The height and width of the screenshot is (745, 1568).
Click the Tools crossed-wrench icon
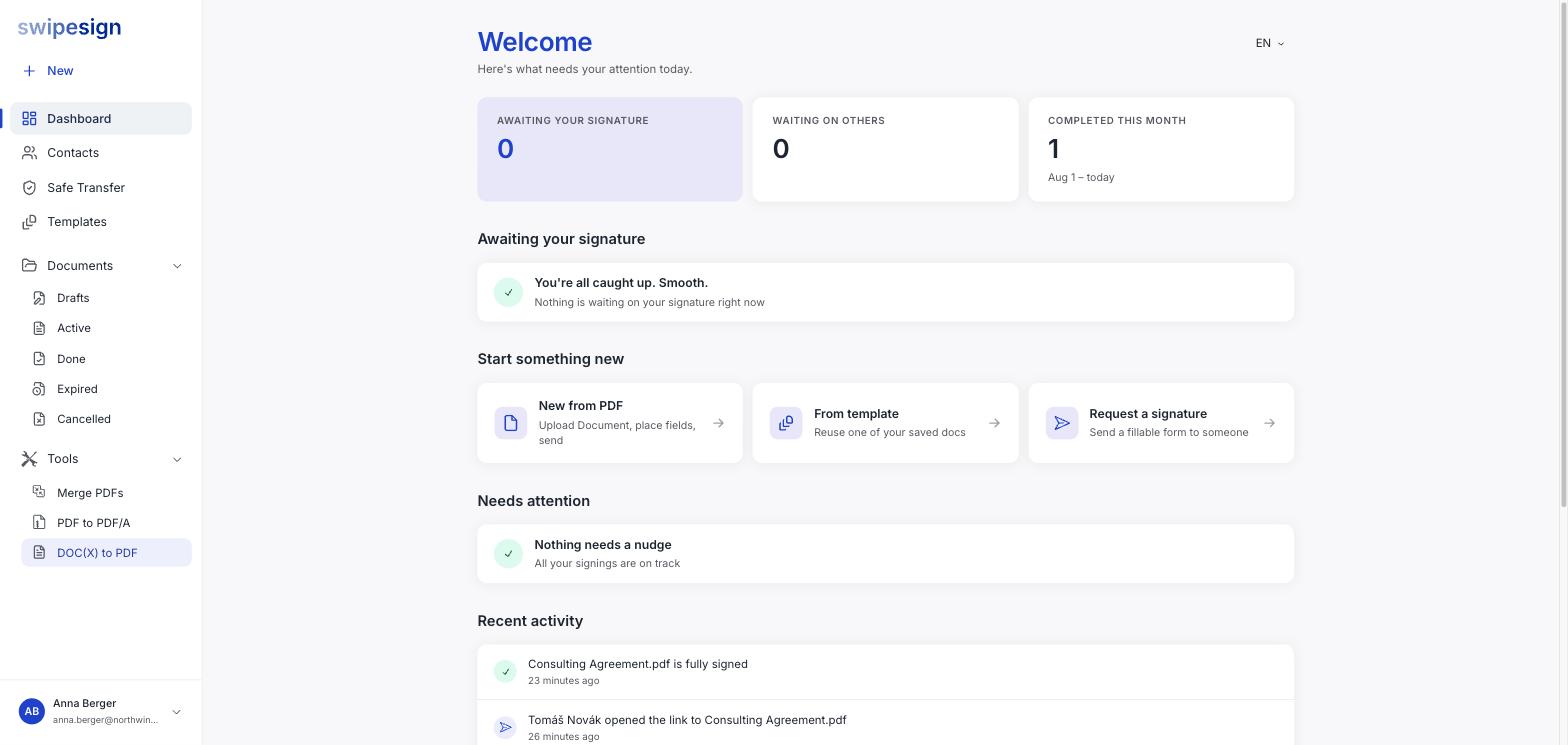pyautogui.click(x=29, y=459)
